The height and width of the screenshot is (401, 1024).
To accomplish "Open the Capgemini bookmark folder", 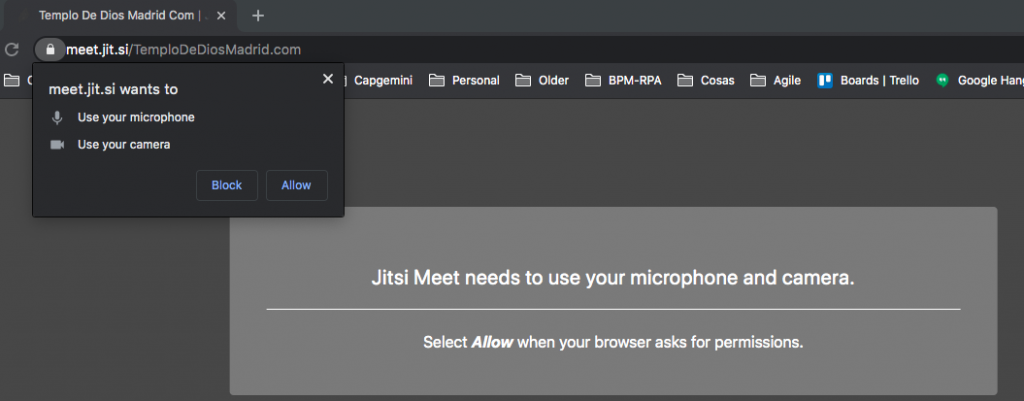I will (x=386, y=81).
